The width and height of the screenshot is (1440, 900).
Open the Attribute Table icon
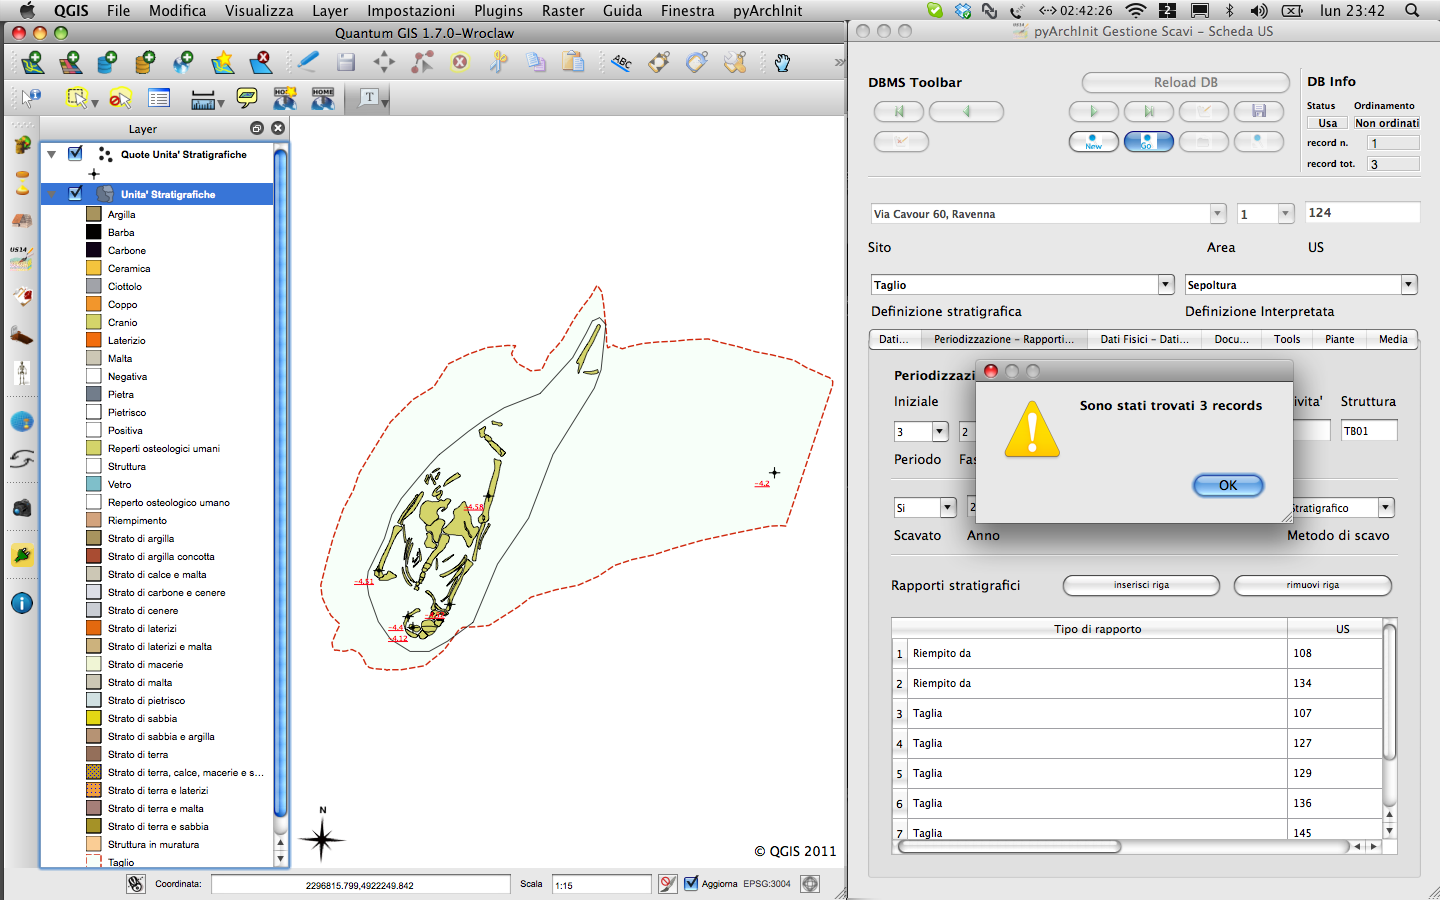(x=159, y=98)
